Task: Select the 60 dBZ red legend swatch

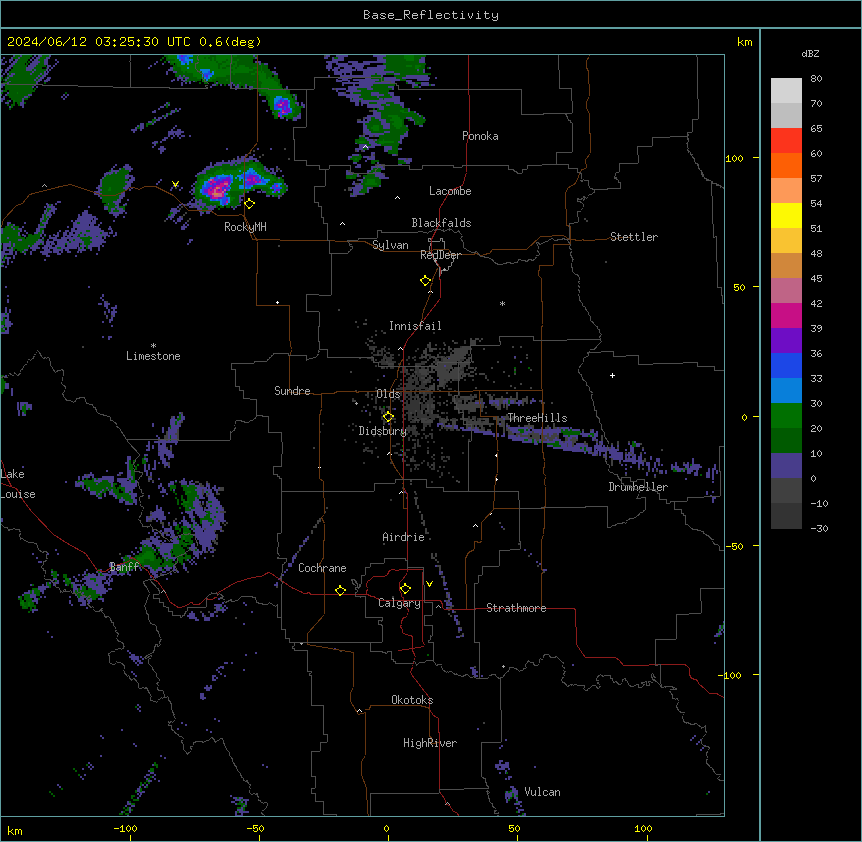Action: click(786, 141)
